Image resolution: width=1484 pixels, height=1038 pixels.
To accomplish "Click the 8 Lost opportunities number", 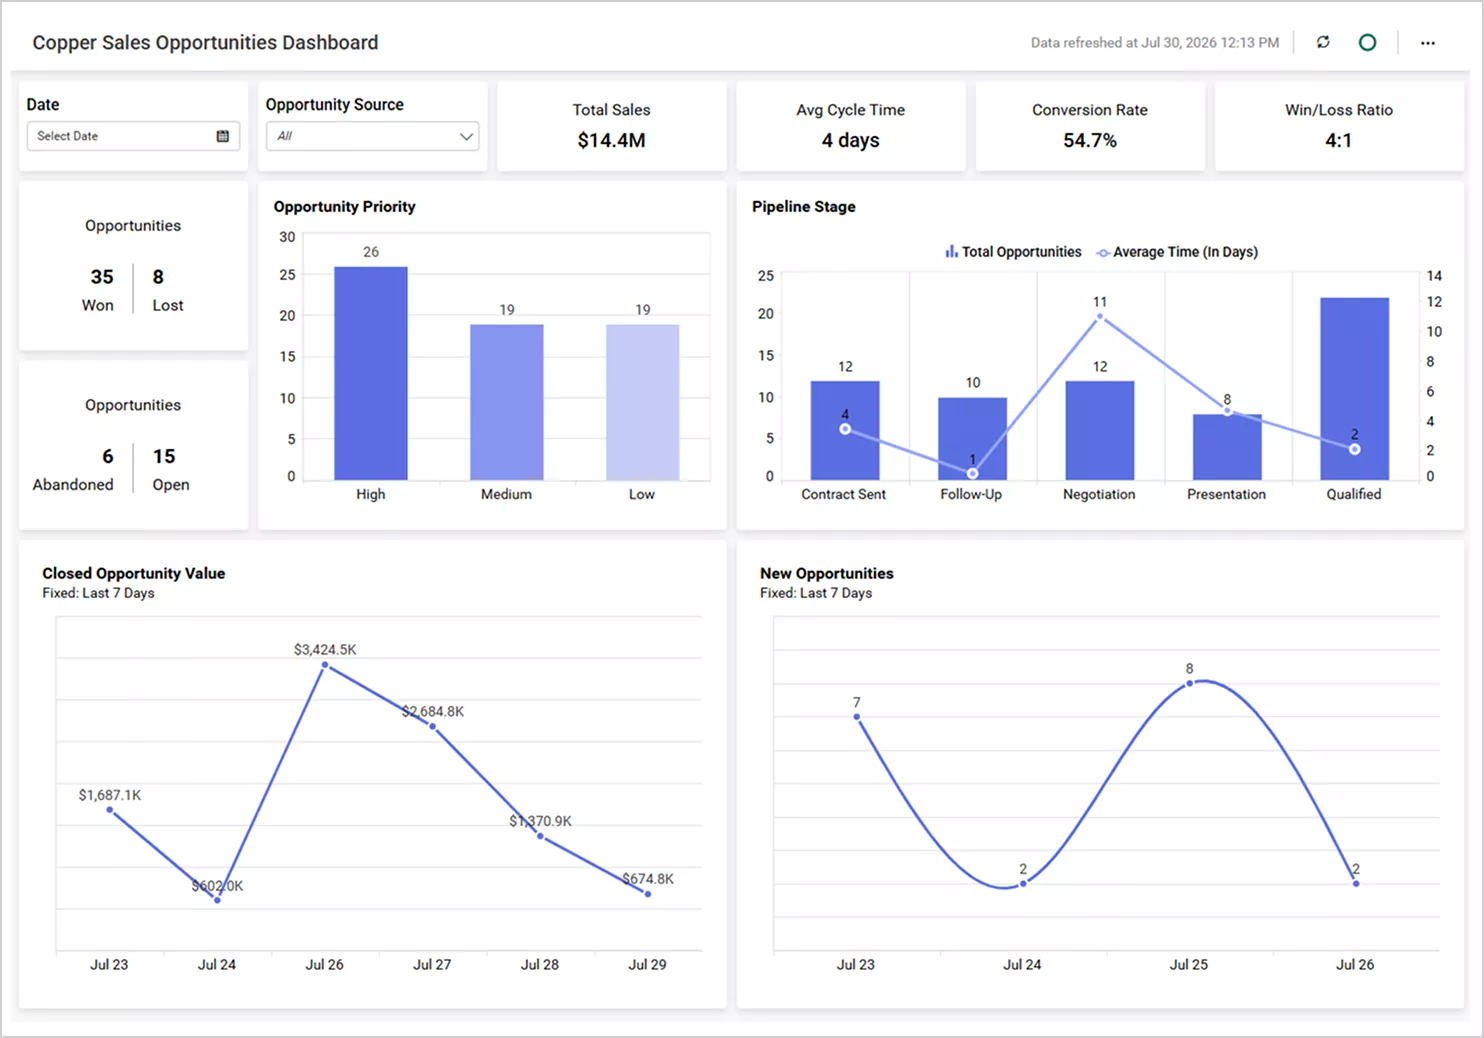I will [158, 277].
